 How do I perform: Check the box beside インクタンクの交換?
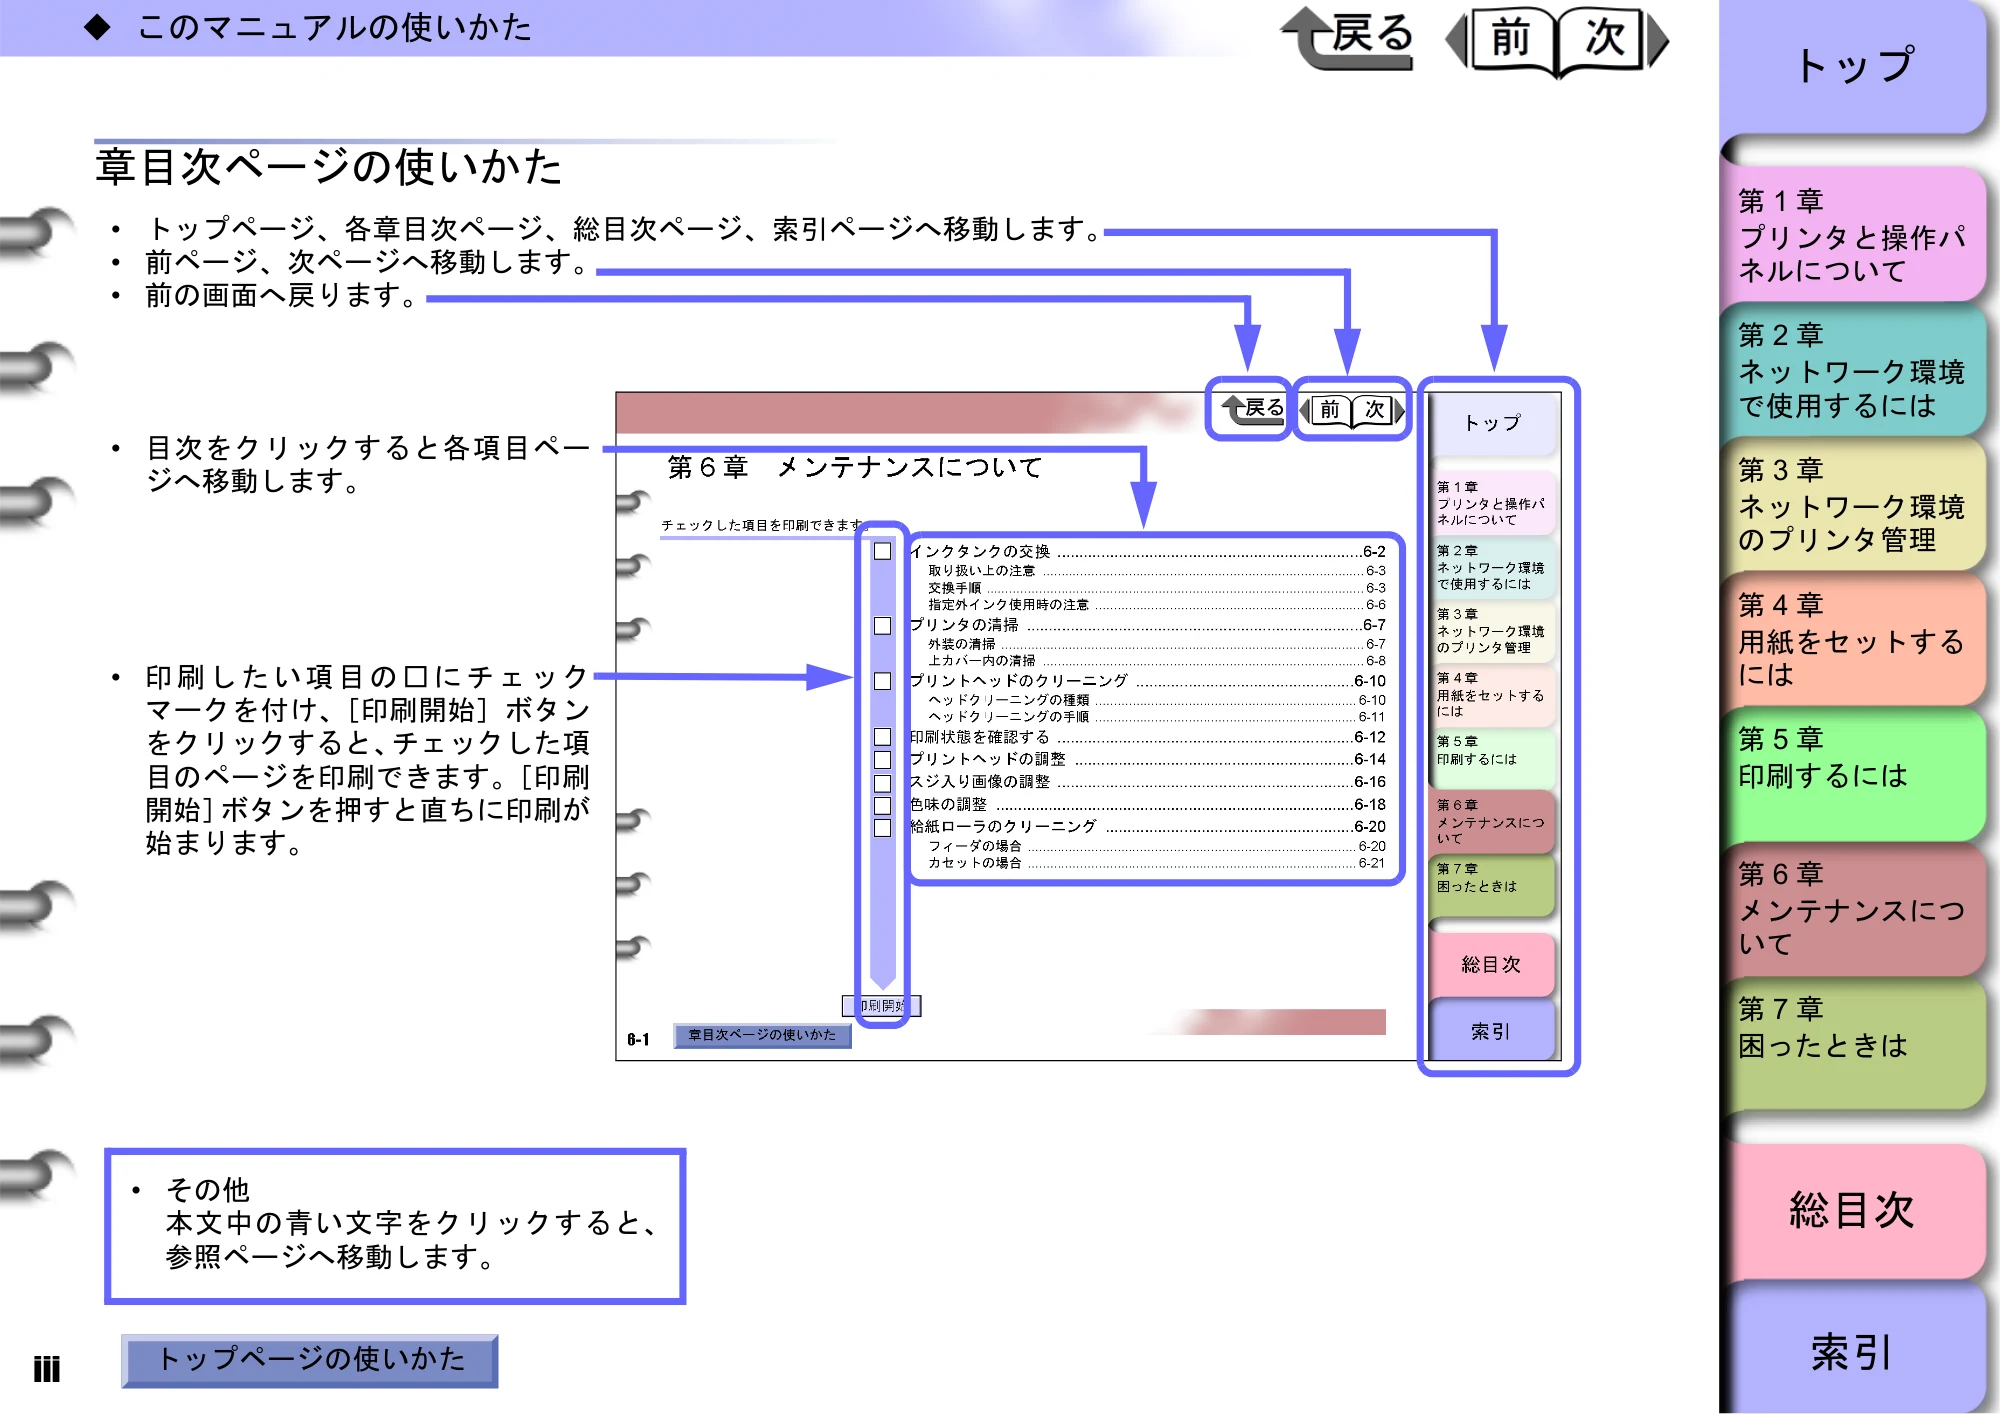[x=882, y=551]
